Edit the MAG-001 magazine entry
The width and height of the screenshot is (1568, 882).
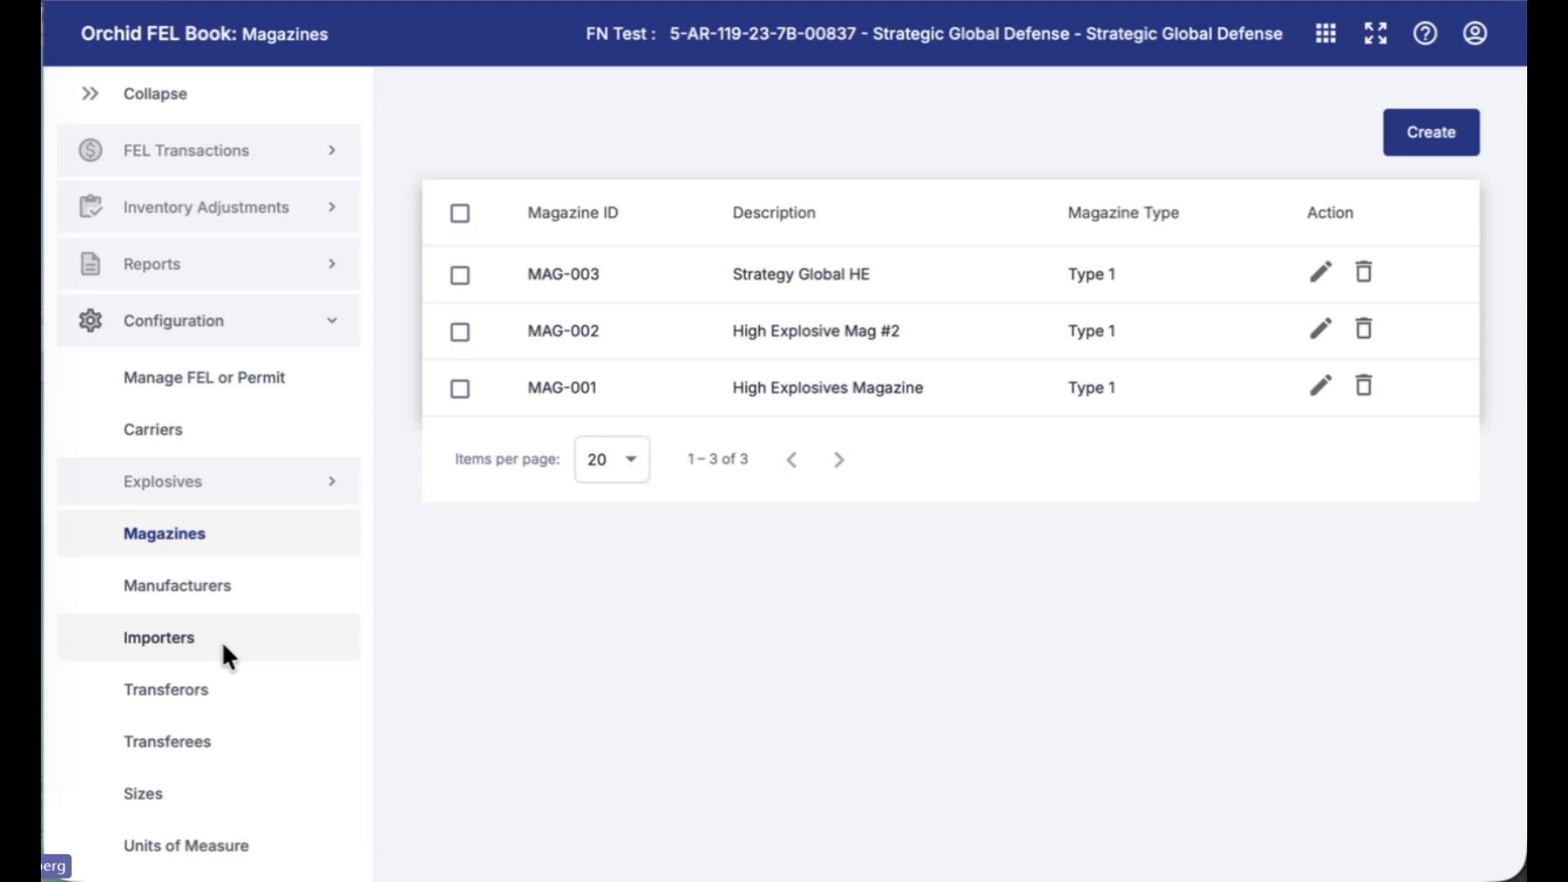1321,386
